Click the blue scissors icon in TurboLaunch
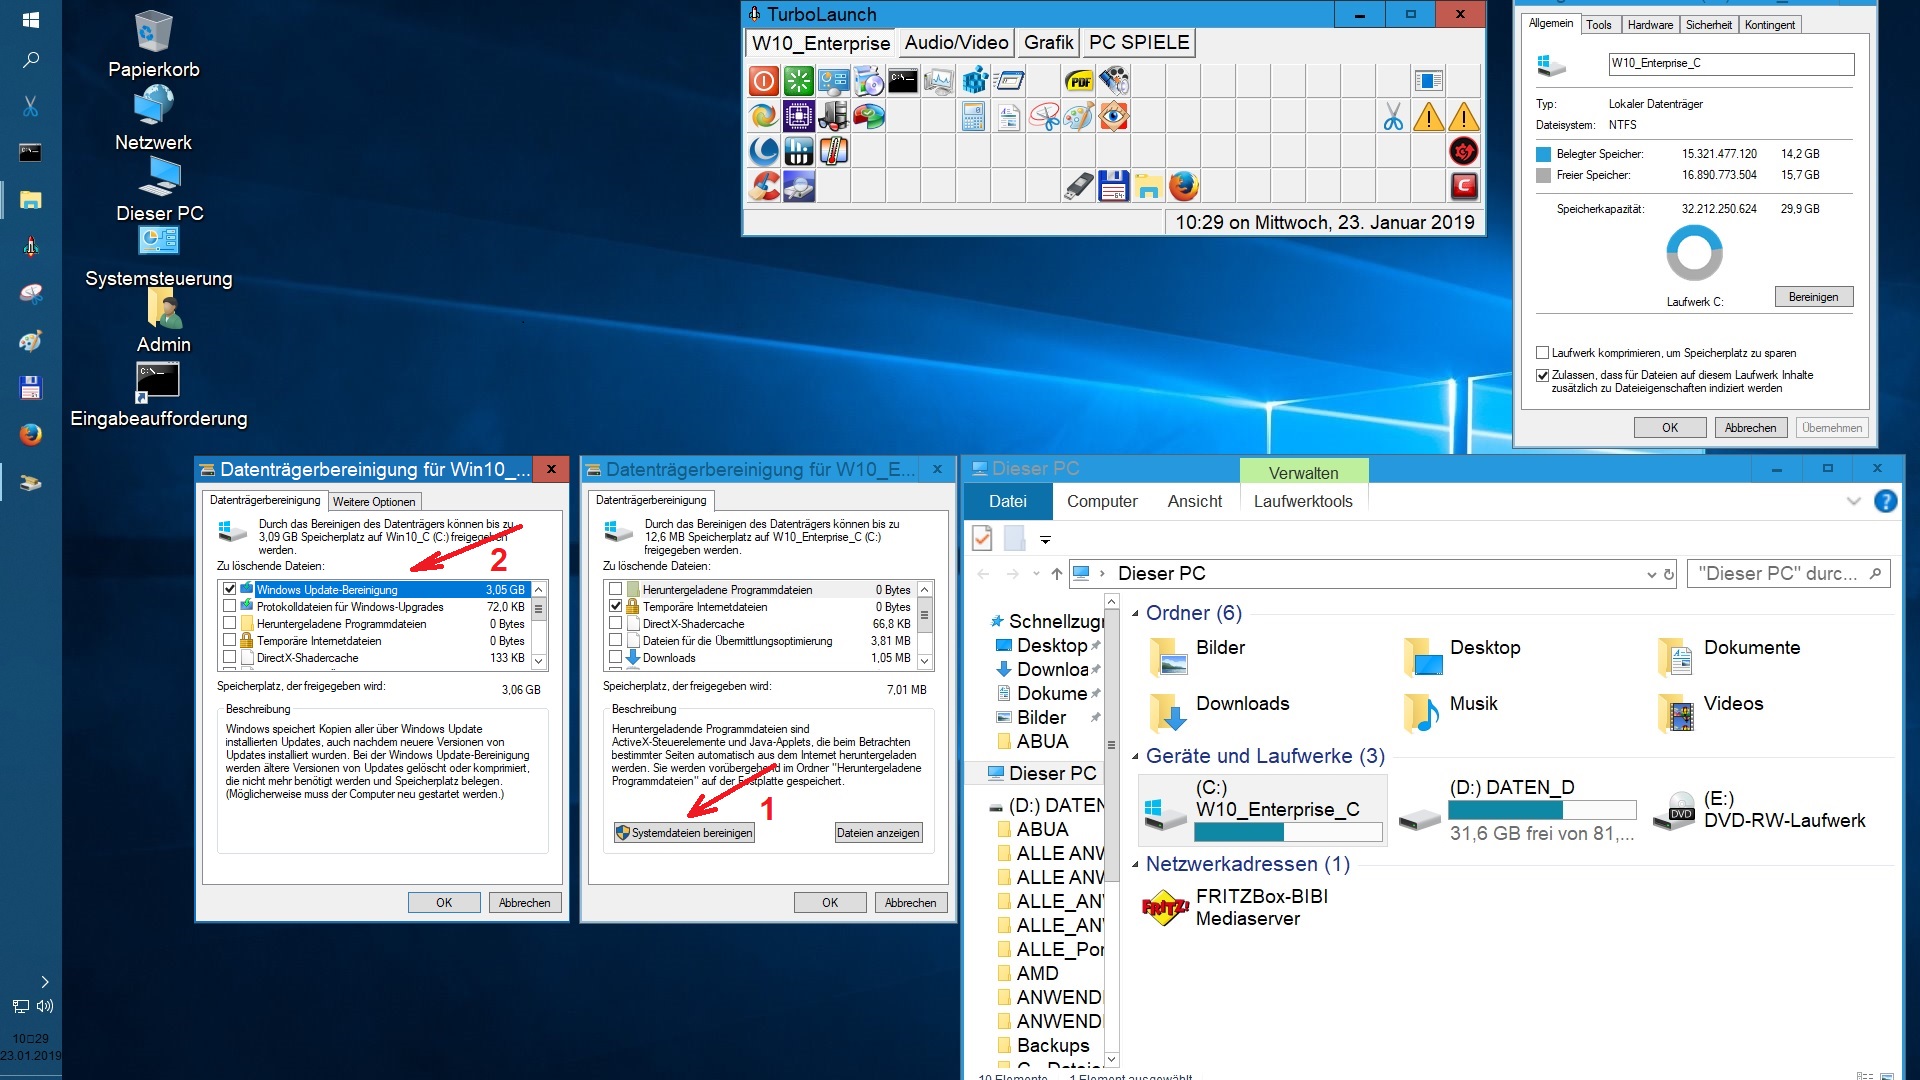The image size is (1920, 1080). pos(1393,117)
